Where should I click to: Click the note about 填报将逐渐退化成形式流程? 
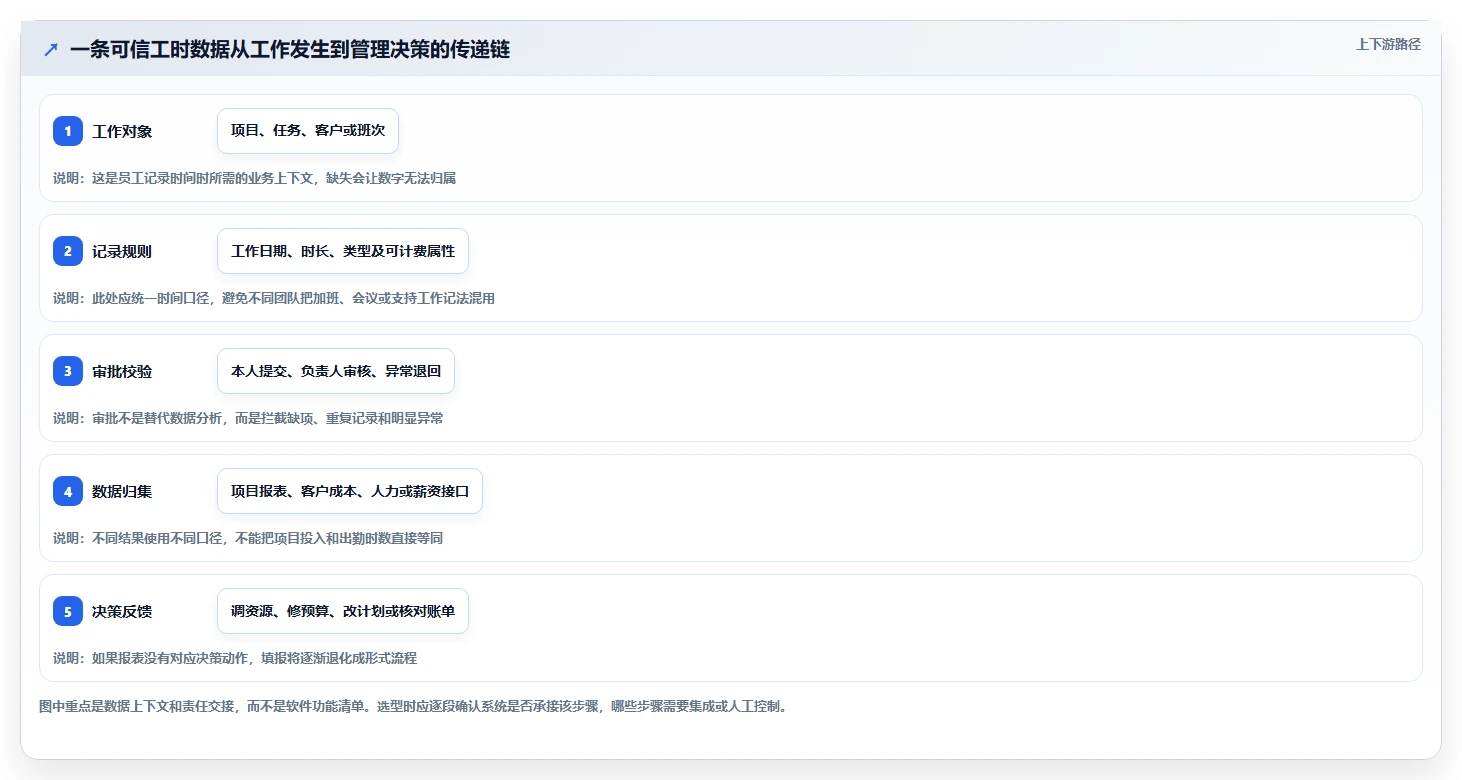pos(235,658)
